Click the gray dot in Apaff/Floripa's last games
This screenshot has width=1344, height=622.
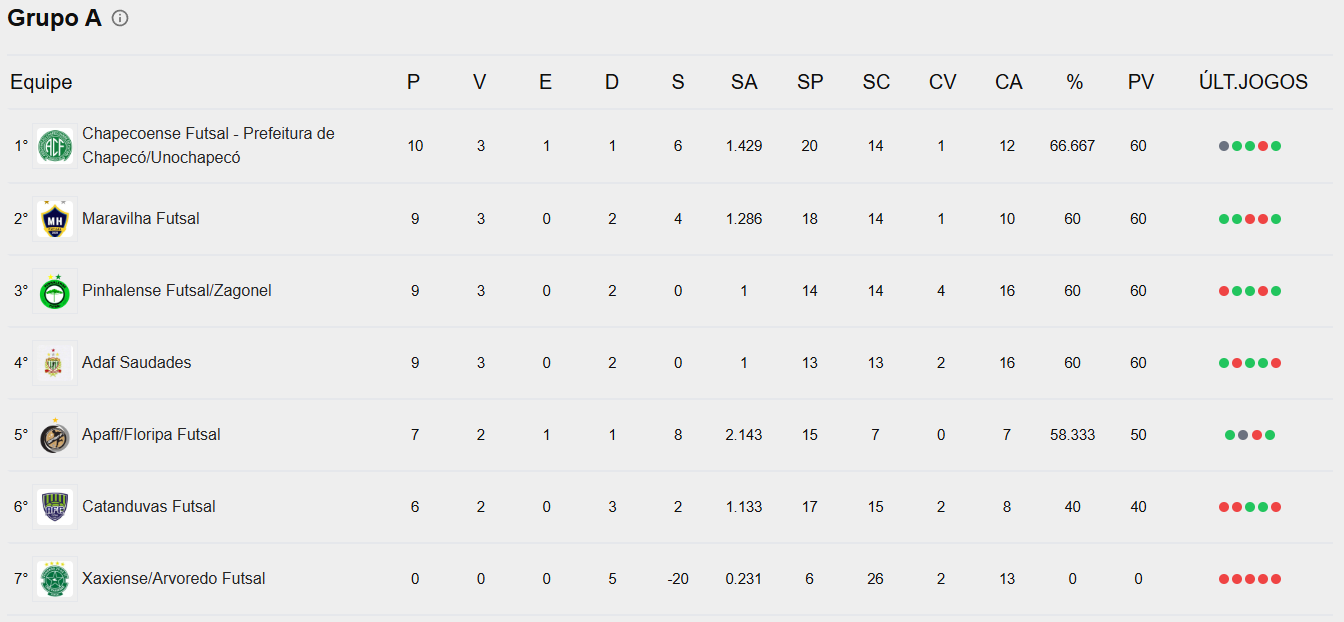(x=1243, y=435)
